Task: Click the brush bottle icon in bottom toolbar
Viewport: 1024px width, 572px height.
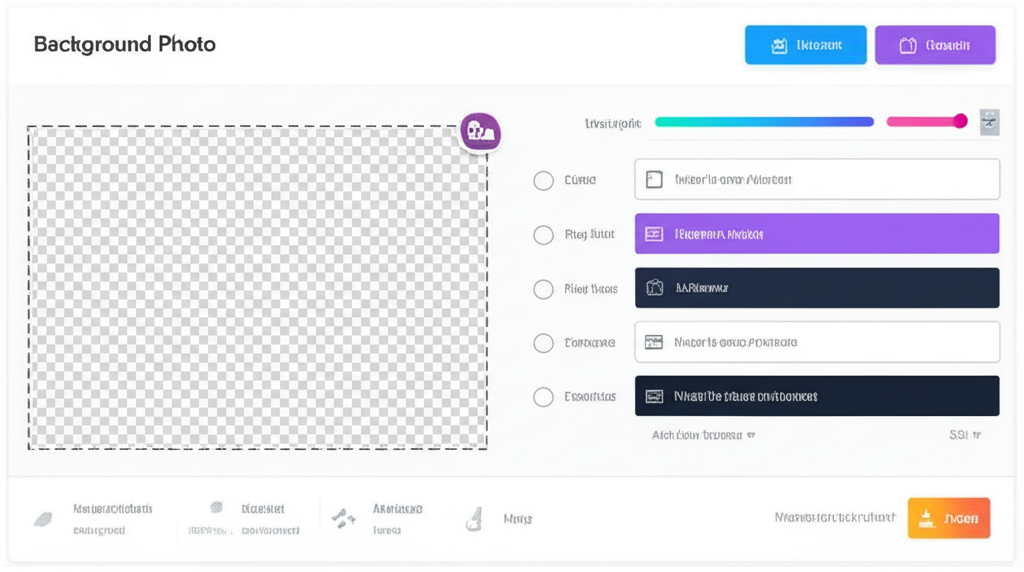Action: (x=474, y=518)
